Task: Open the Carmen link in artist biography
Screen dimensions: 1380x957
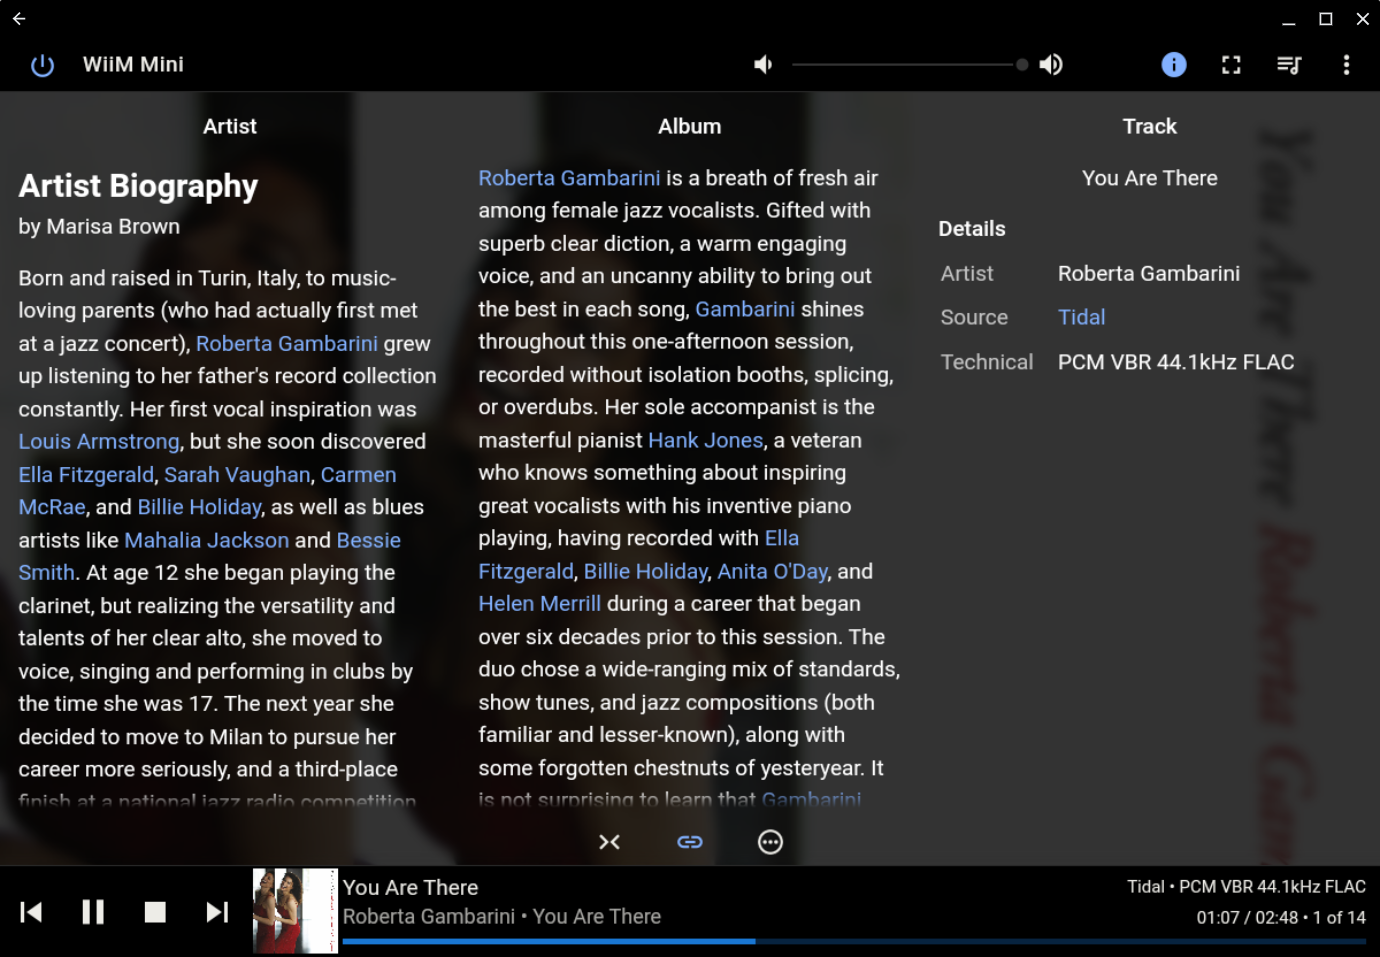Action: point(359,474)
